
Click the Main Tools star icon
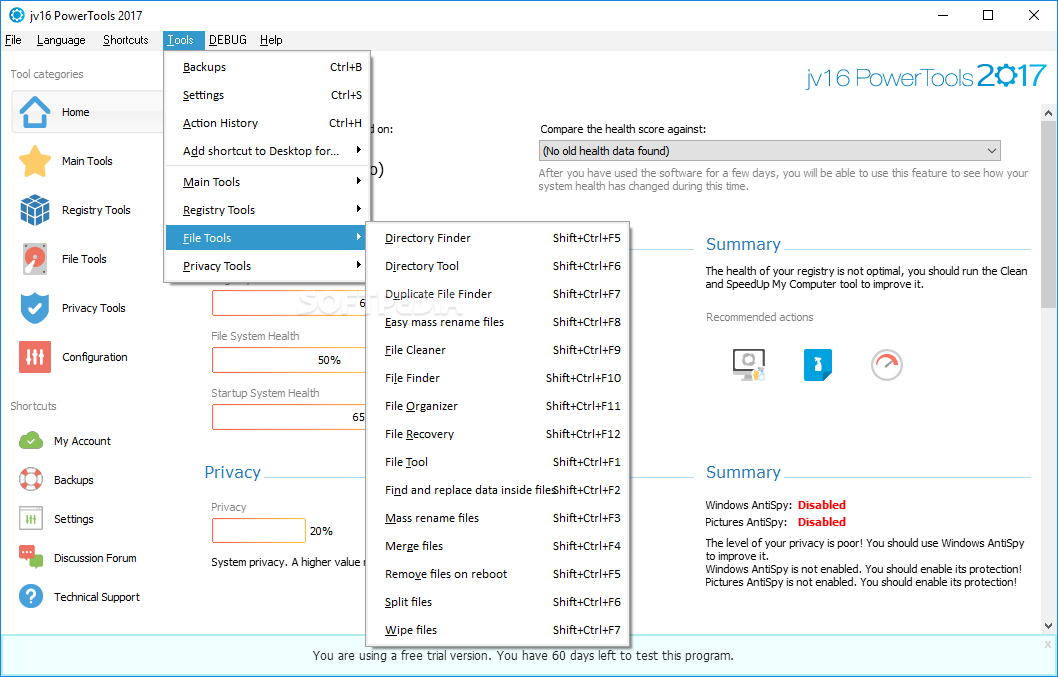[x=34, y=161]
